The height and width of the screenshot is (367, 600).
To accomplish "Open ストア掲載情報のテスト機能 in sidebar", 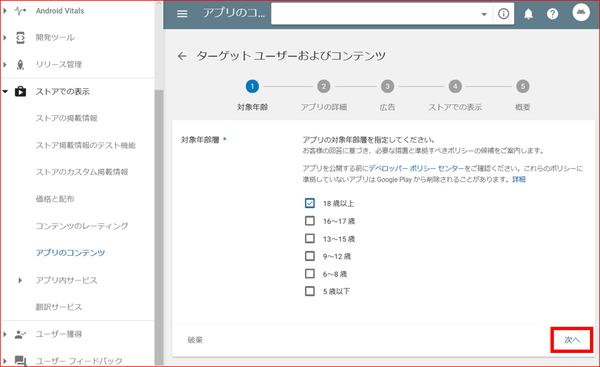I will pyautogui.click(x=86, y=145).
